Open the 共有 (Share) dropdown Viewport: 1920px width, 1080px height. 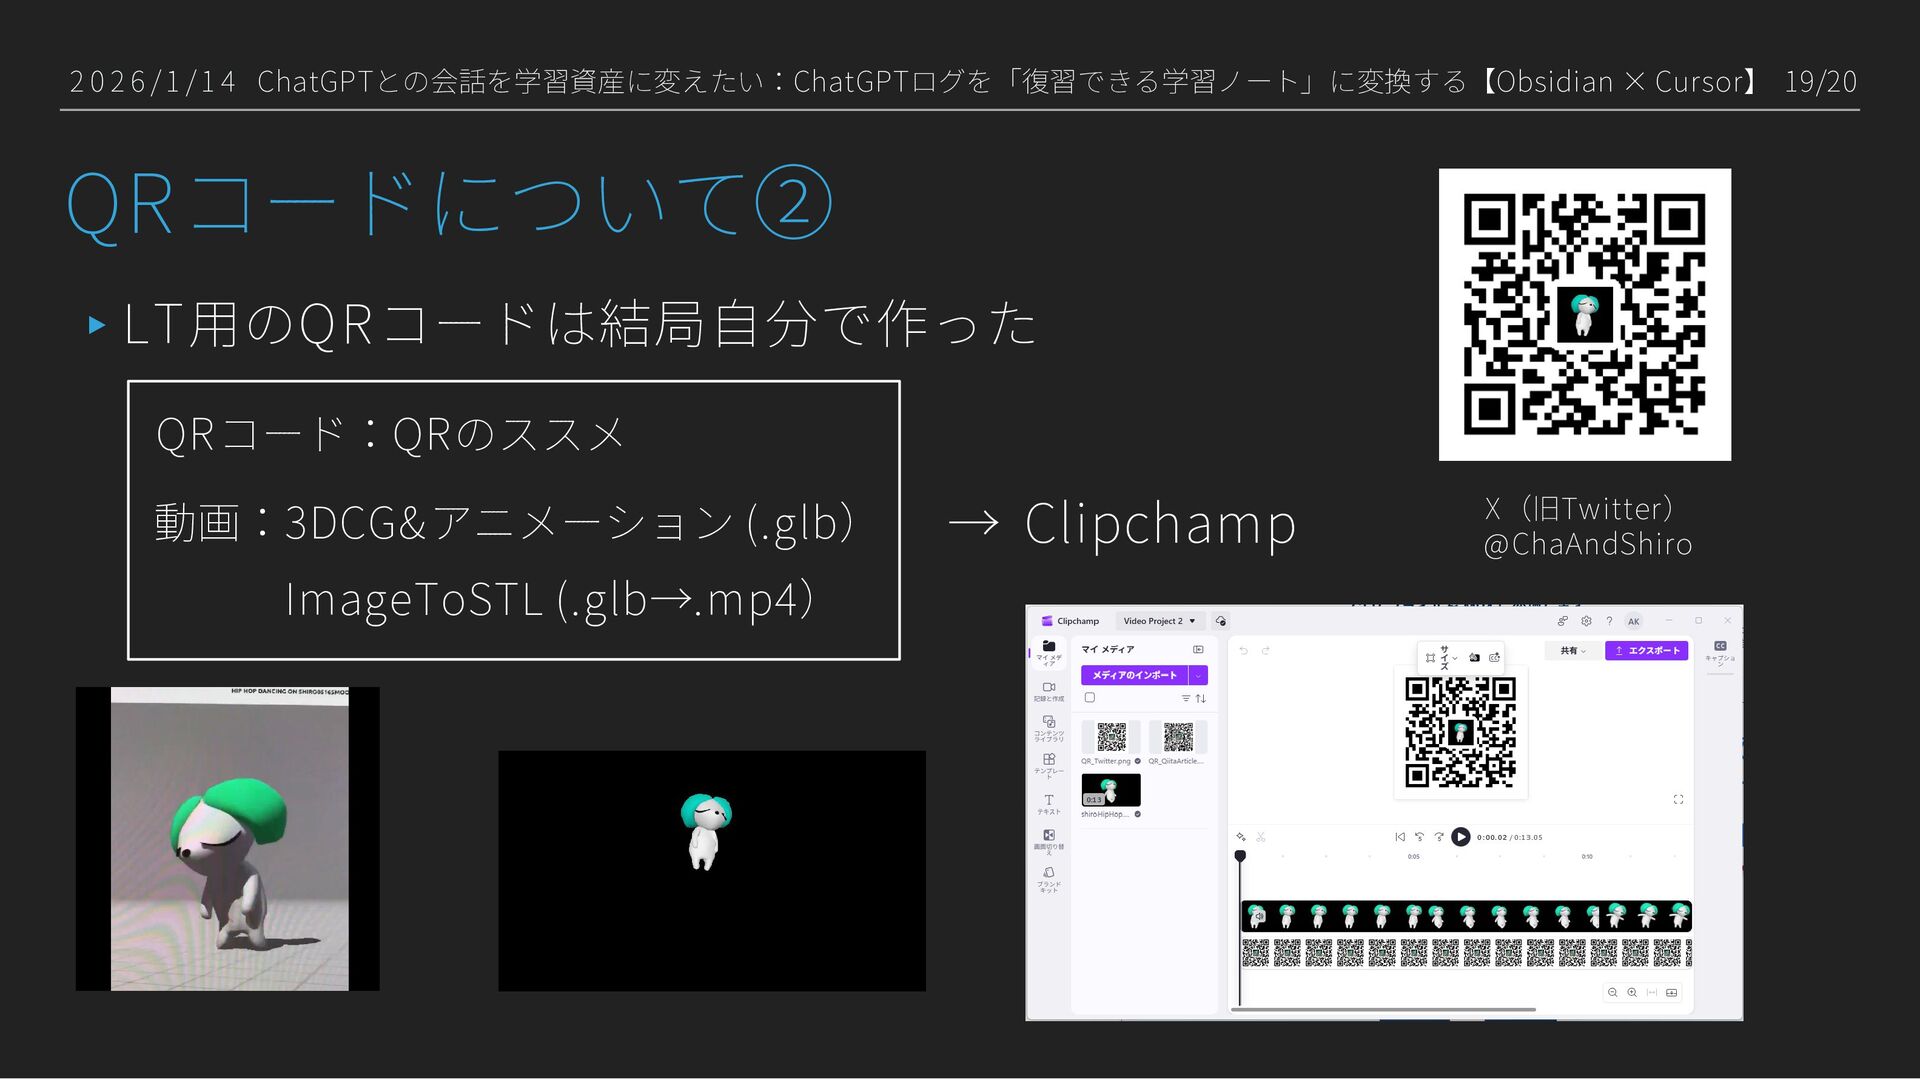coord(1573,651)
